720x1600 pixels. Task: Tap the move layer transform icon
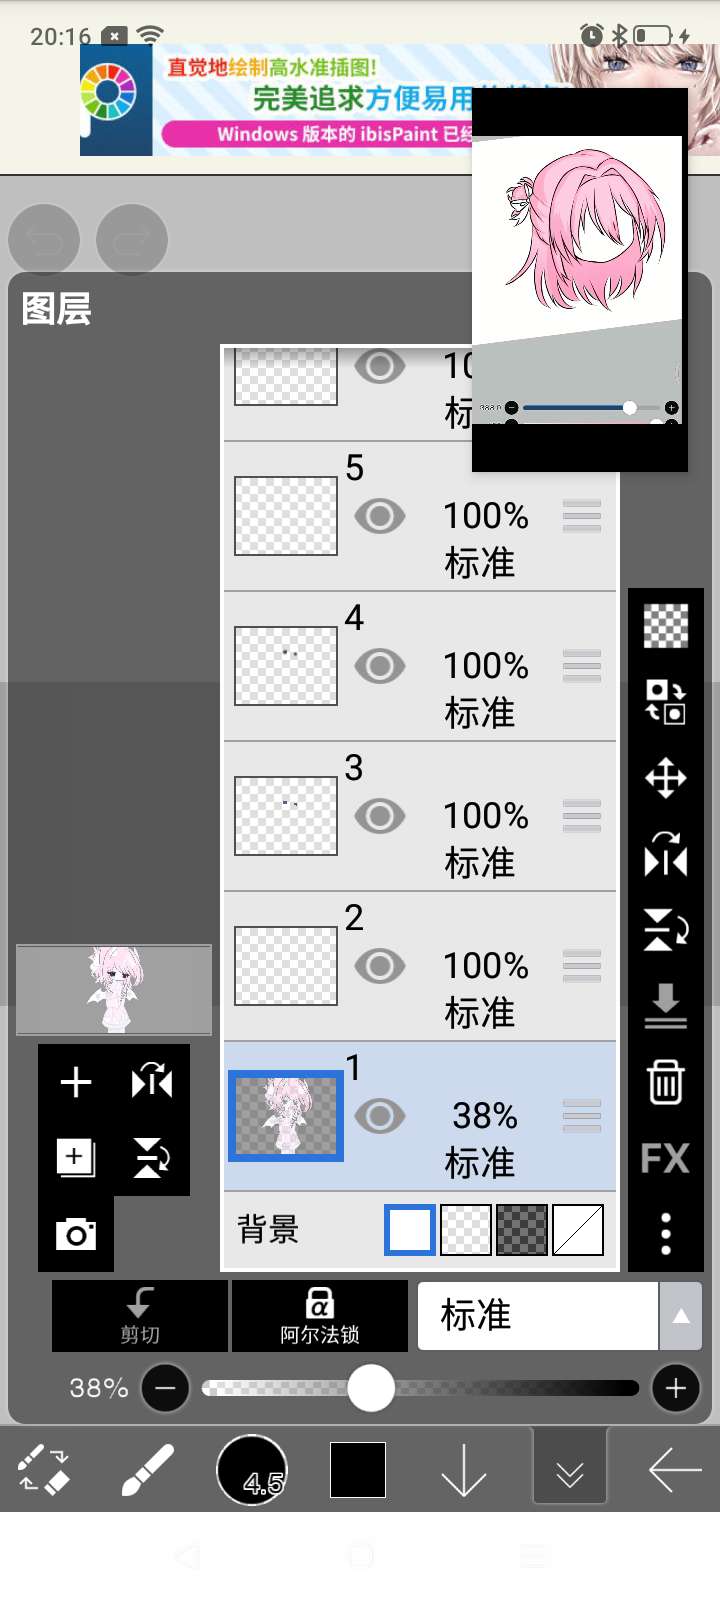click(666, 778)
